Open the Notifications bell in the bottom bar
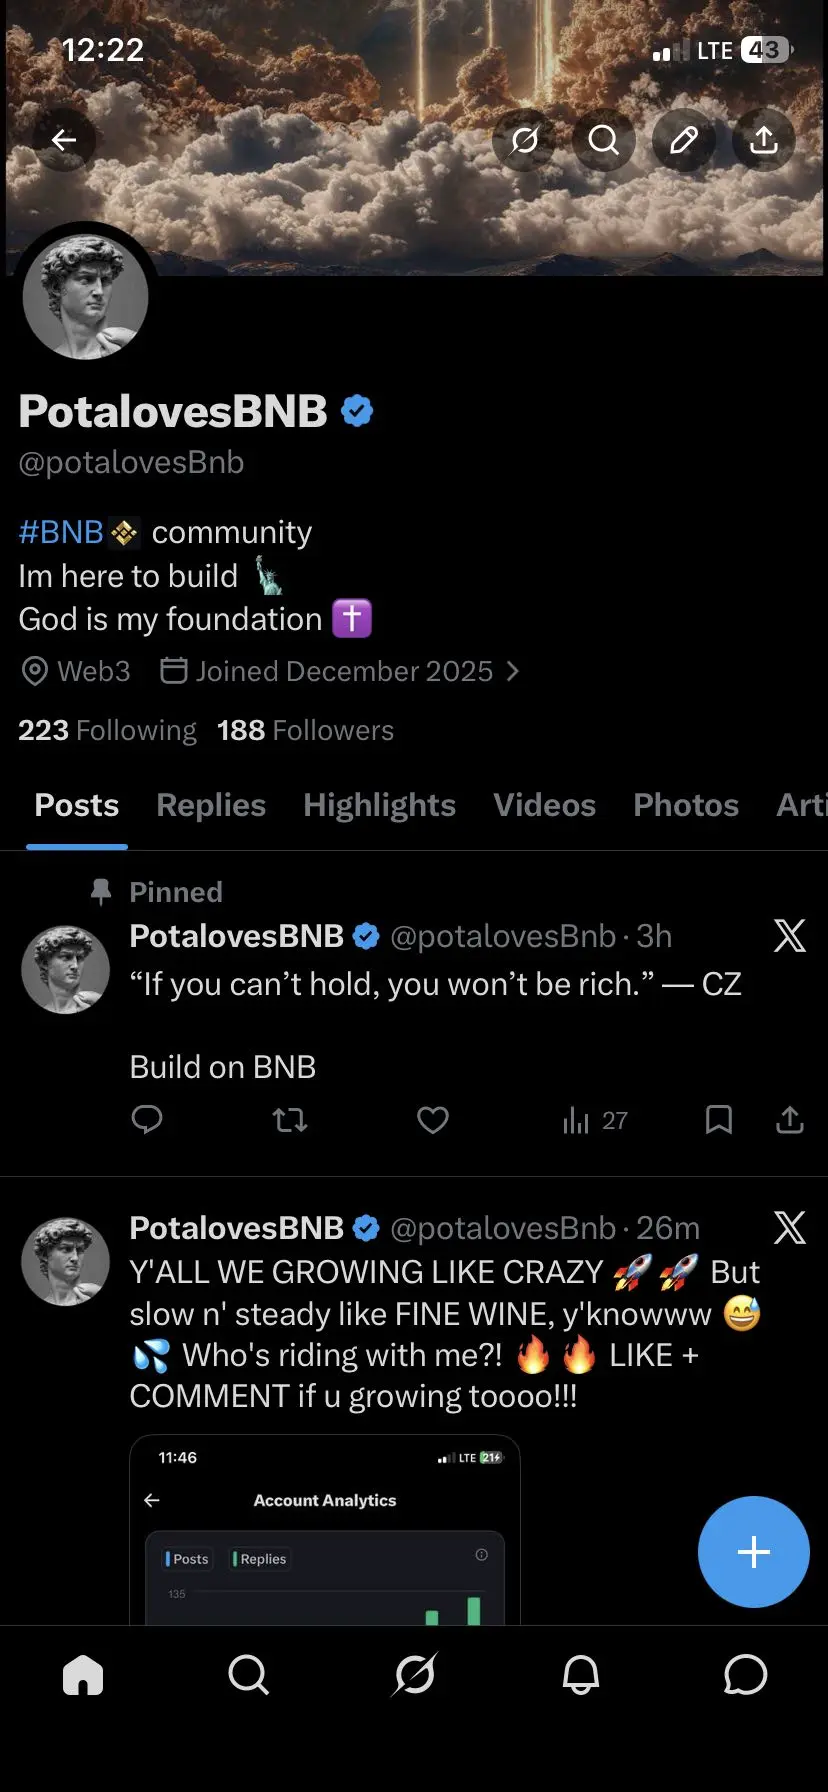This screenshot has height=1792, width=828. tap(580, 1674)
